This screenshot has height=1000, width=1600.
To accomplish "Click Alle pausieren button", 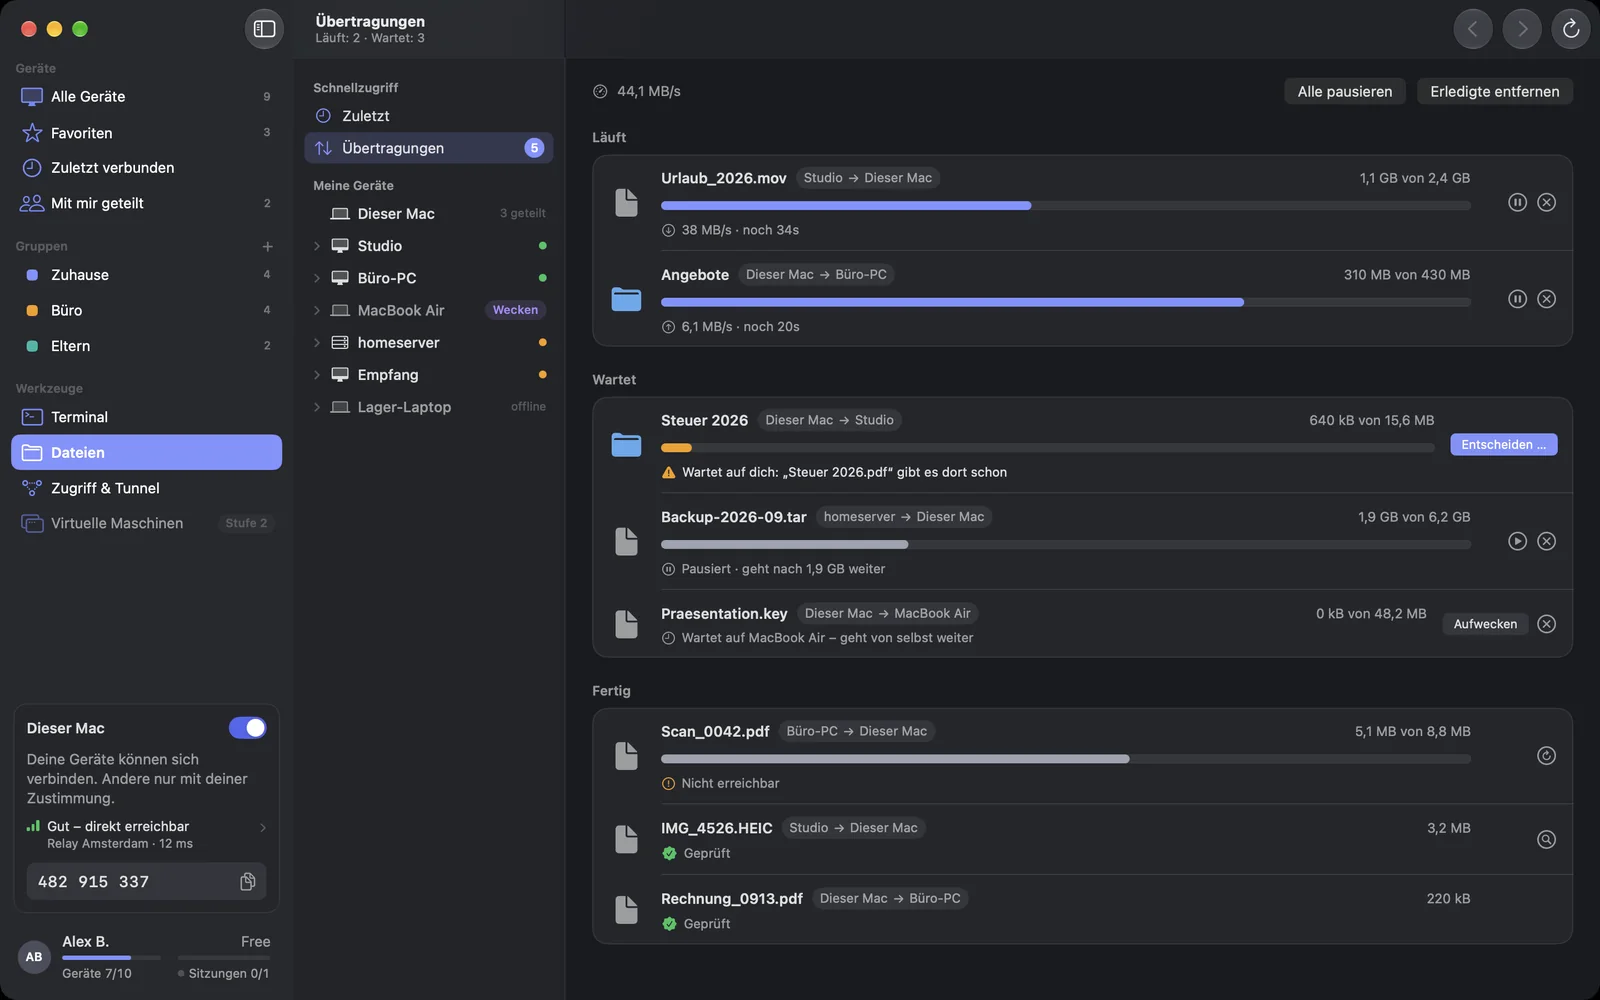I will pyautogui.click(x=1344, y=91).
